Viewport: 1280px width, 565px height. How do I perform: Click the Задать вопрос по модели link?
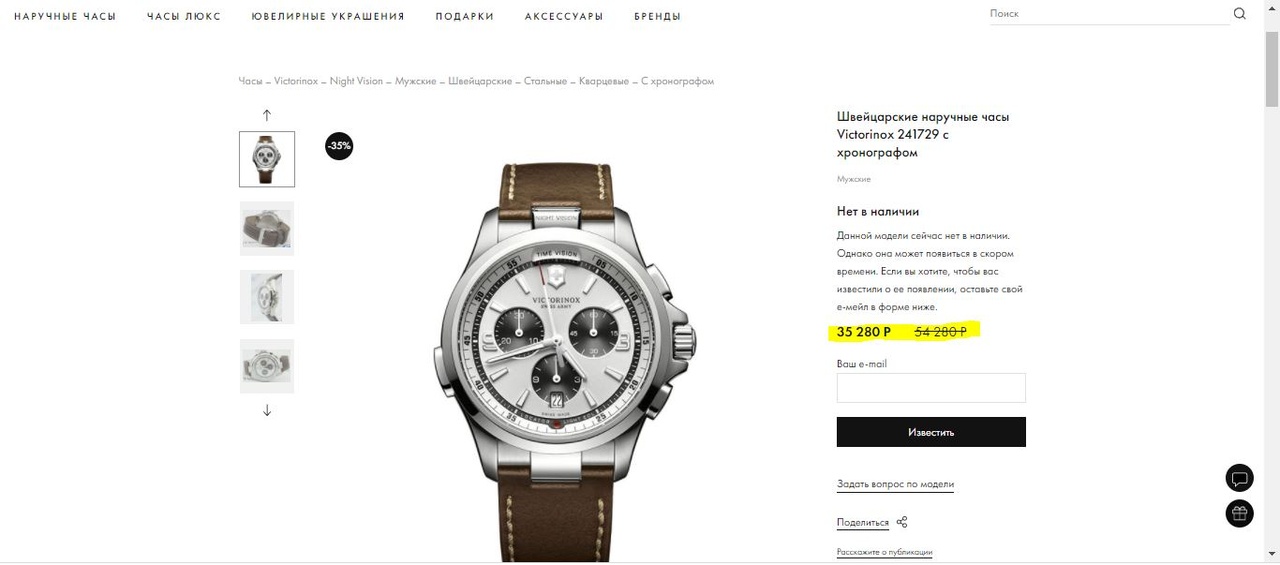click(895, 484)
